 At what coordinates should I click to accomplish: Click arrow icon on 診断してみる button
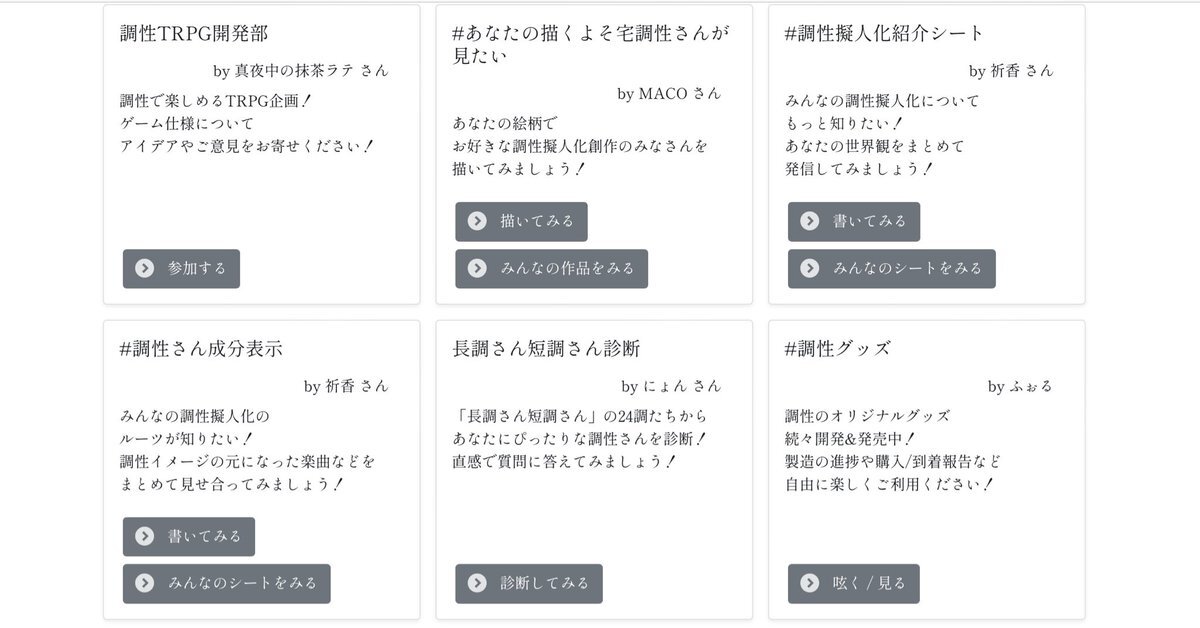[x=477, y=583]
